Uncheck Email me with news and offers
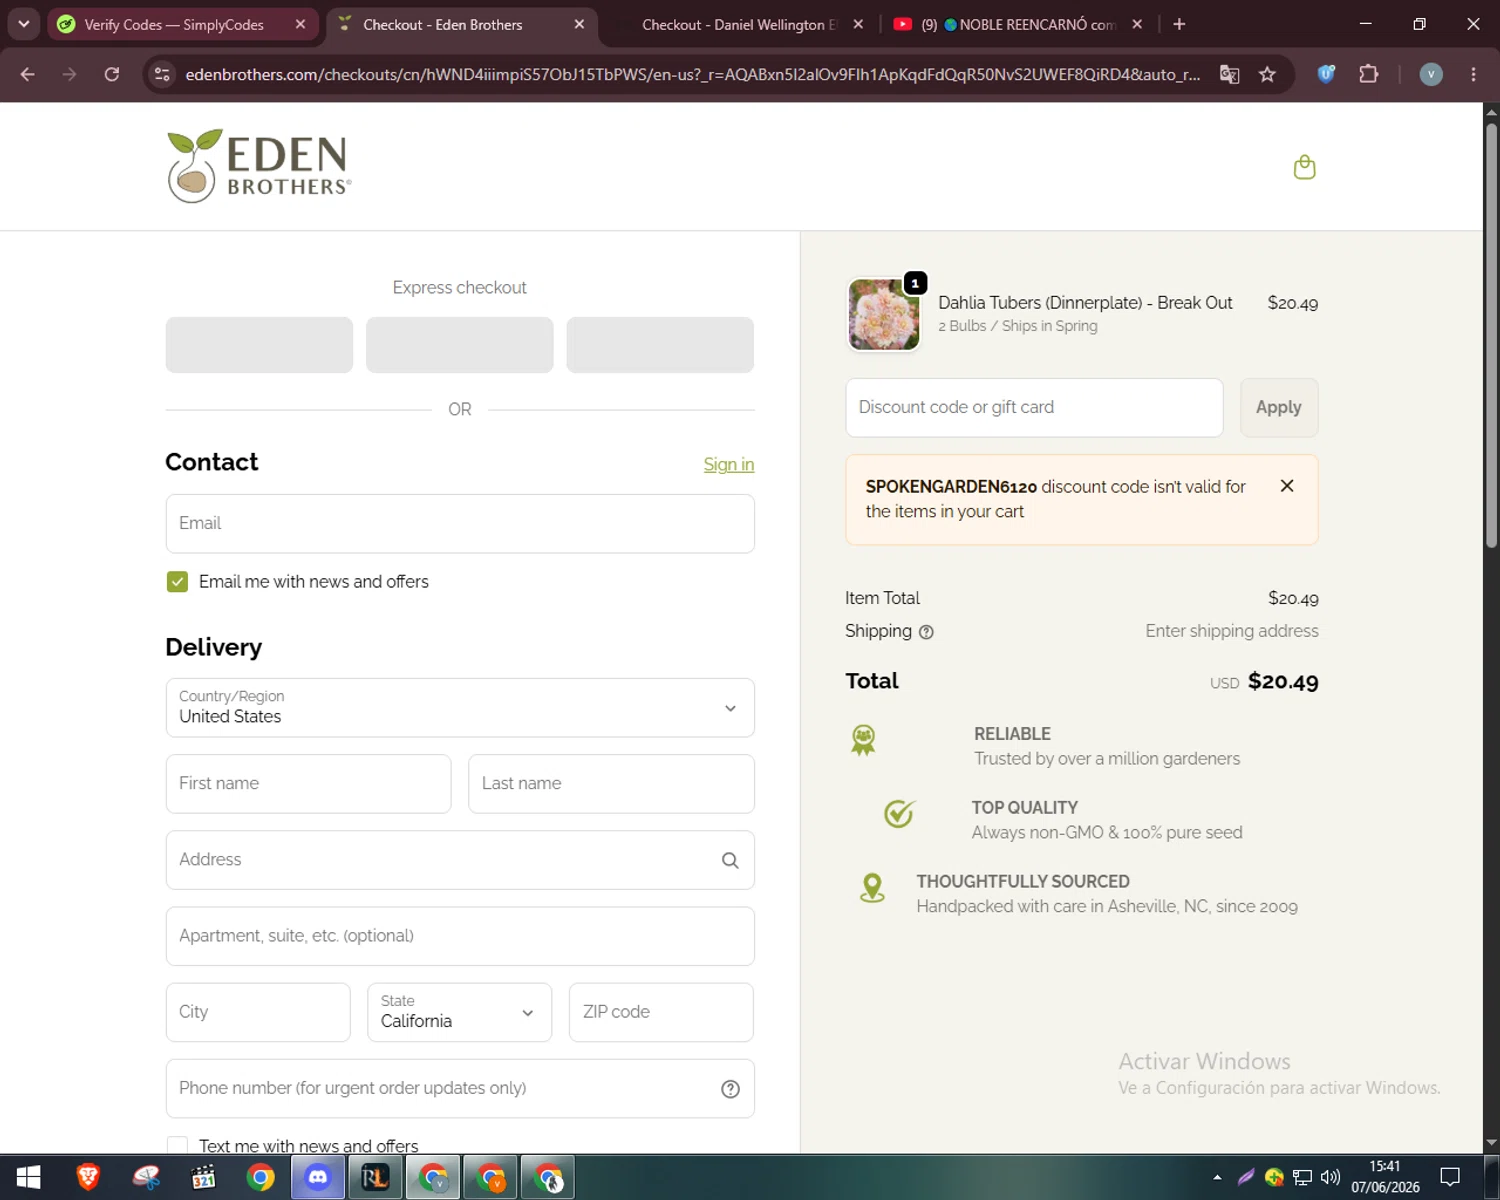The image size is (1500, 1200). pos(177,582)
